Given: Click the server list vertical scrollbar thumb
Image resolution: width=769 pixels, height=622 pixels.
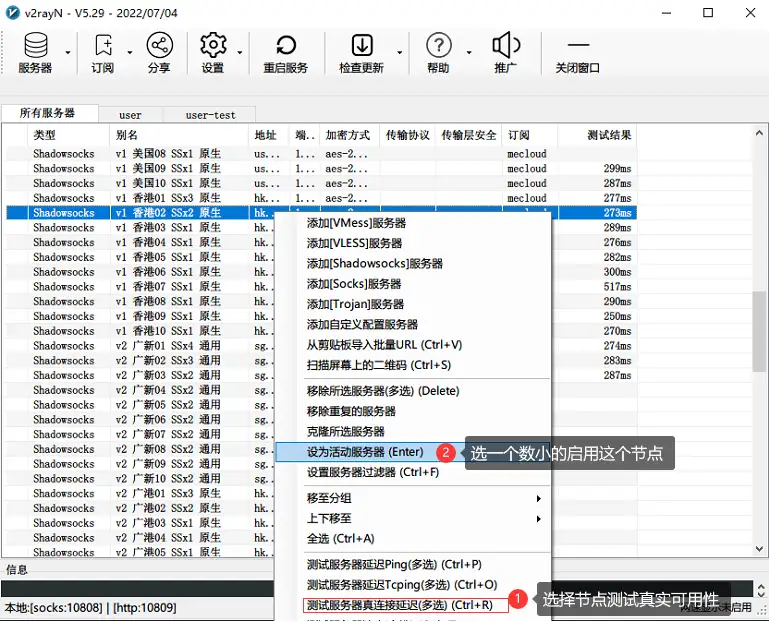Looking at the screenshot, I should (759, 332).
